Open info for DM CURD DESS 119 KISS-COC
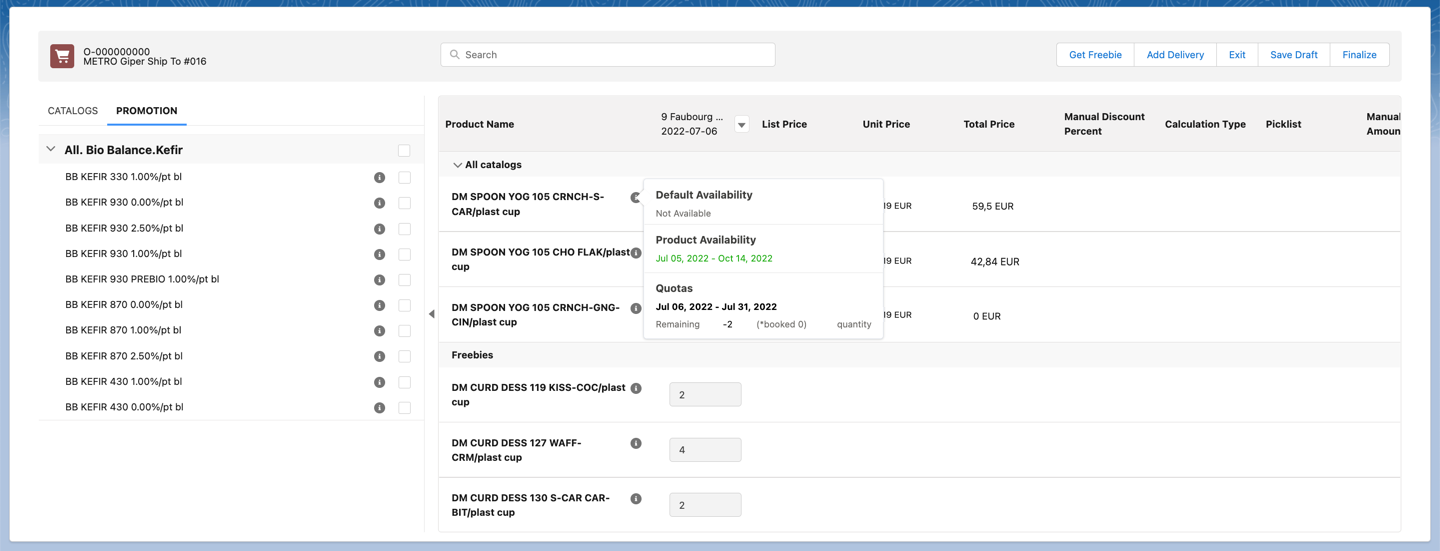1440x551 pixels. pyautogui.click(x=636, y=388)
